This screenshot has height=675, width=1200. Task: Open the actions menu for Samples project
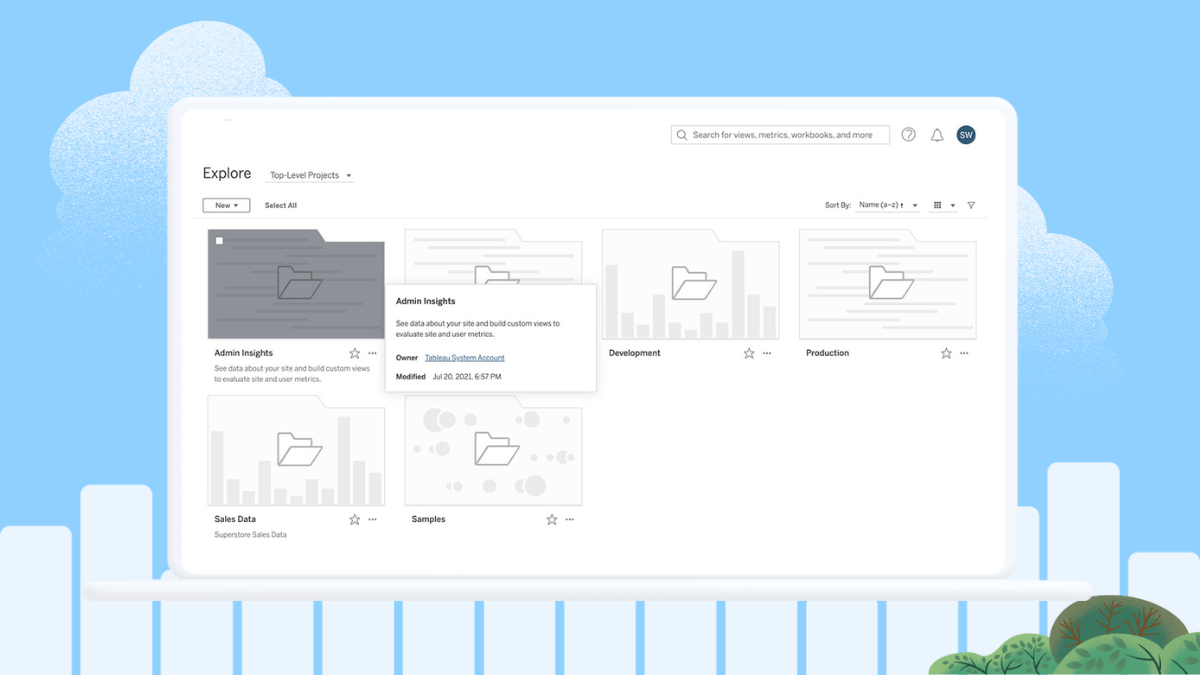pos(569,519)
